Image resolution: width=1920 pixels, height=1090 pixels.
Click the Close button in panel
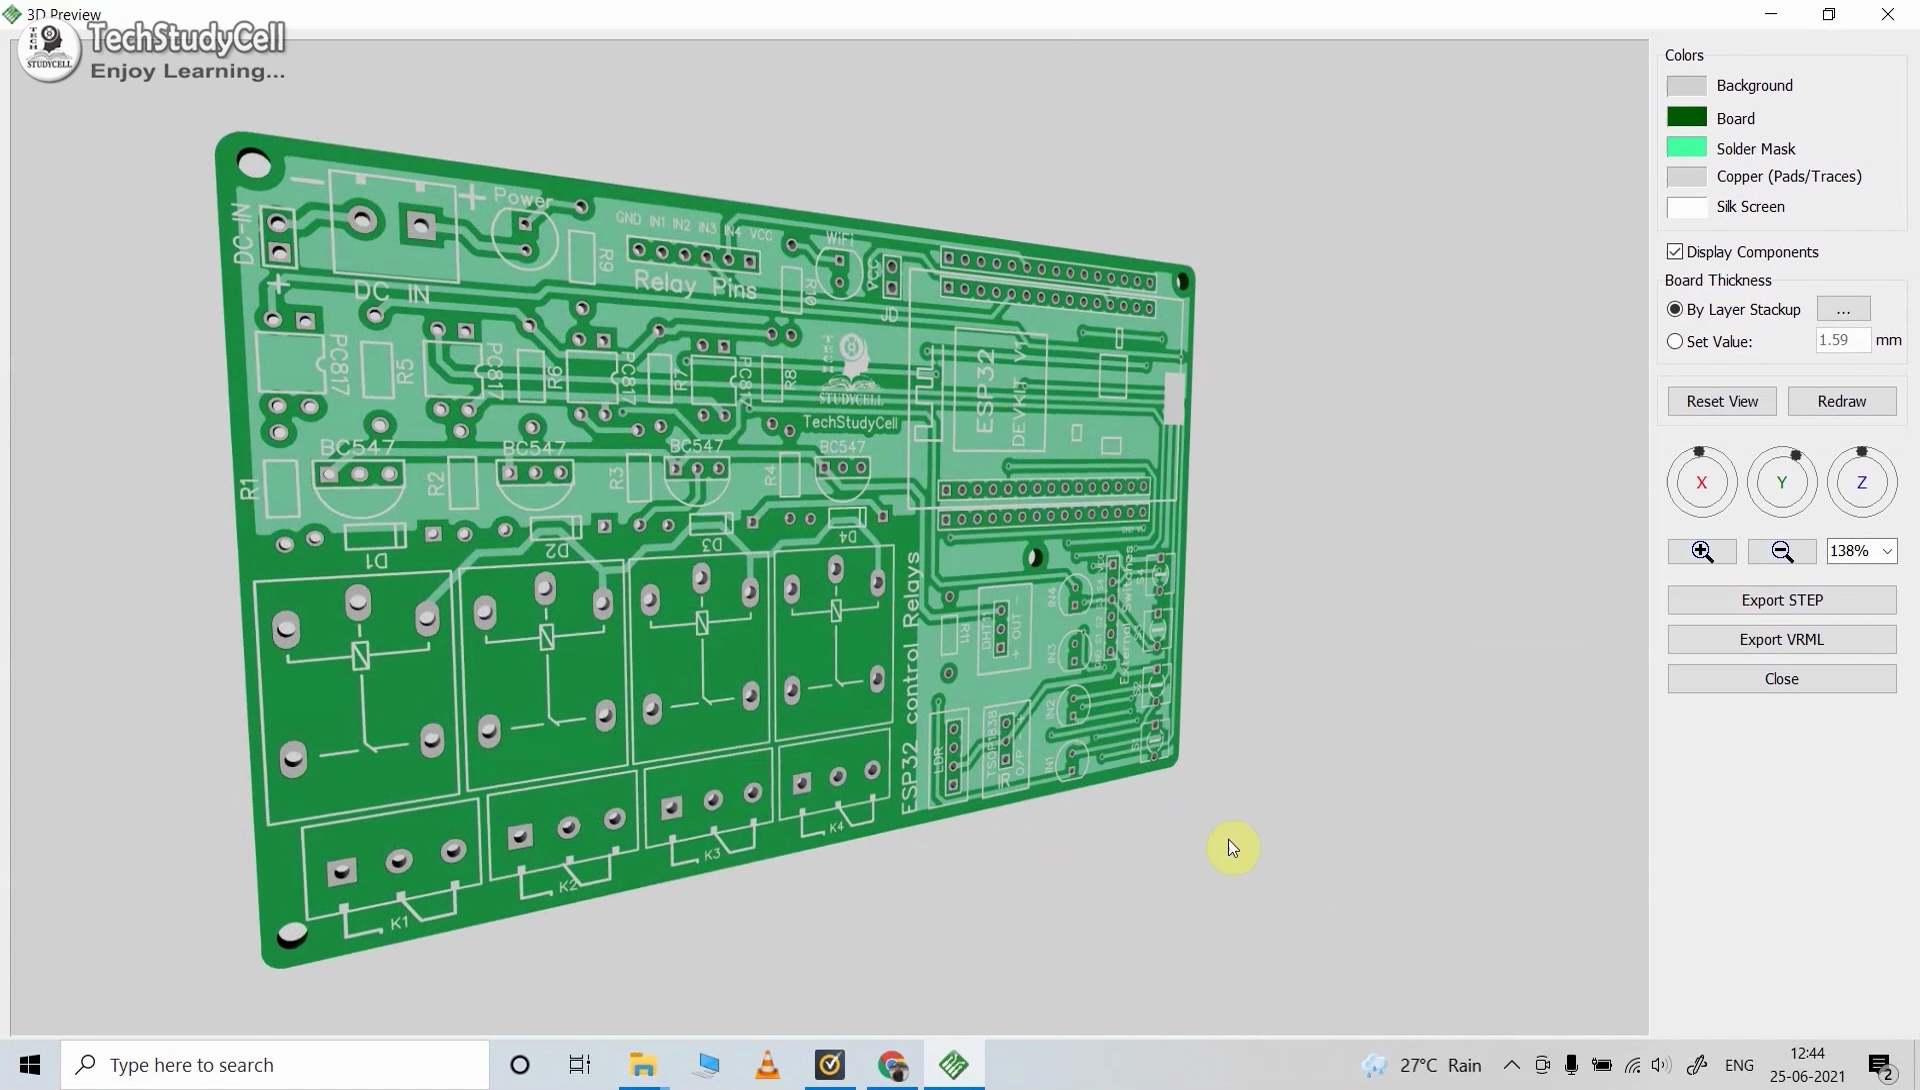tap(1782, 679)
